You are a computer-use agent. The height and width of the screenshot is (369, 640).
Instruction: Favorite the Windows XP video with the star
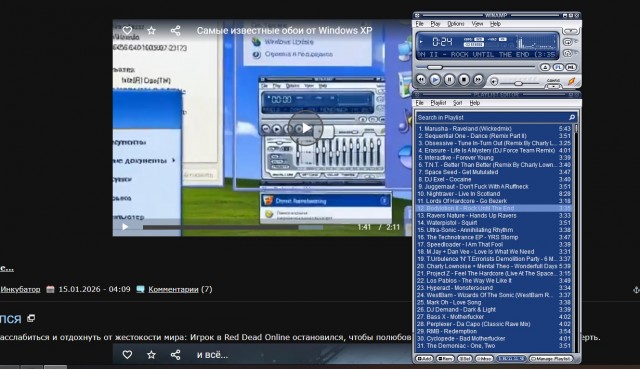(x=151, y=31)
